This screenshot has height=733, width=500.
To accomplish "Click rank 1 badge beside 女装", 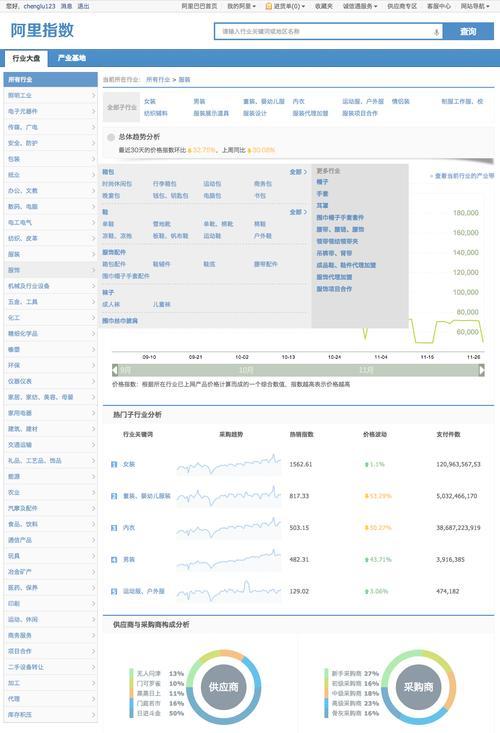I will point(114,464).
